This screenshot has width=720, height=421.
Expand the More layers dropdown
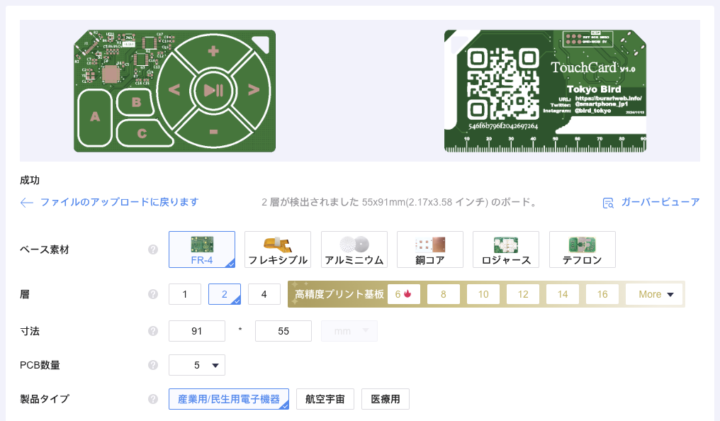pos(654,294)
